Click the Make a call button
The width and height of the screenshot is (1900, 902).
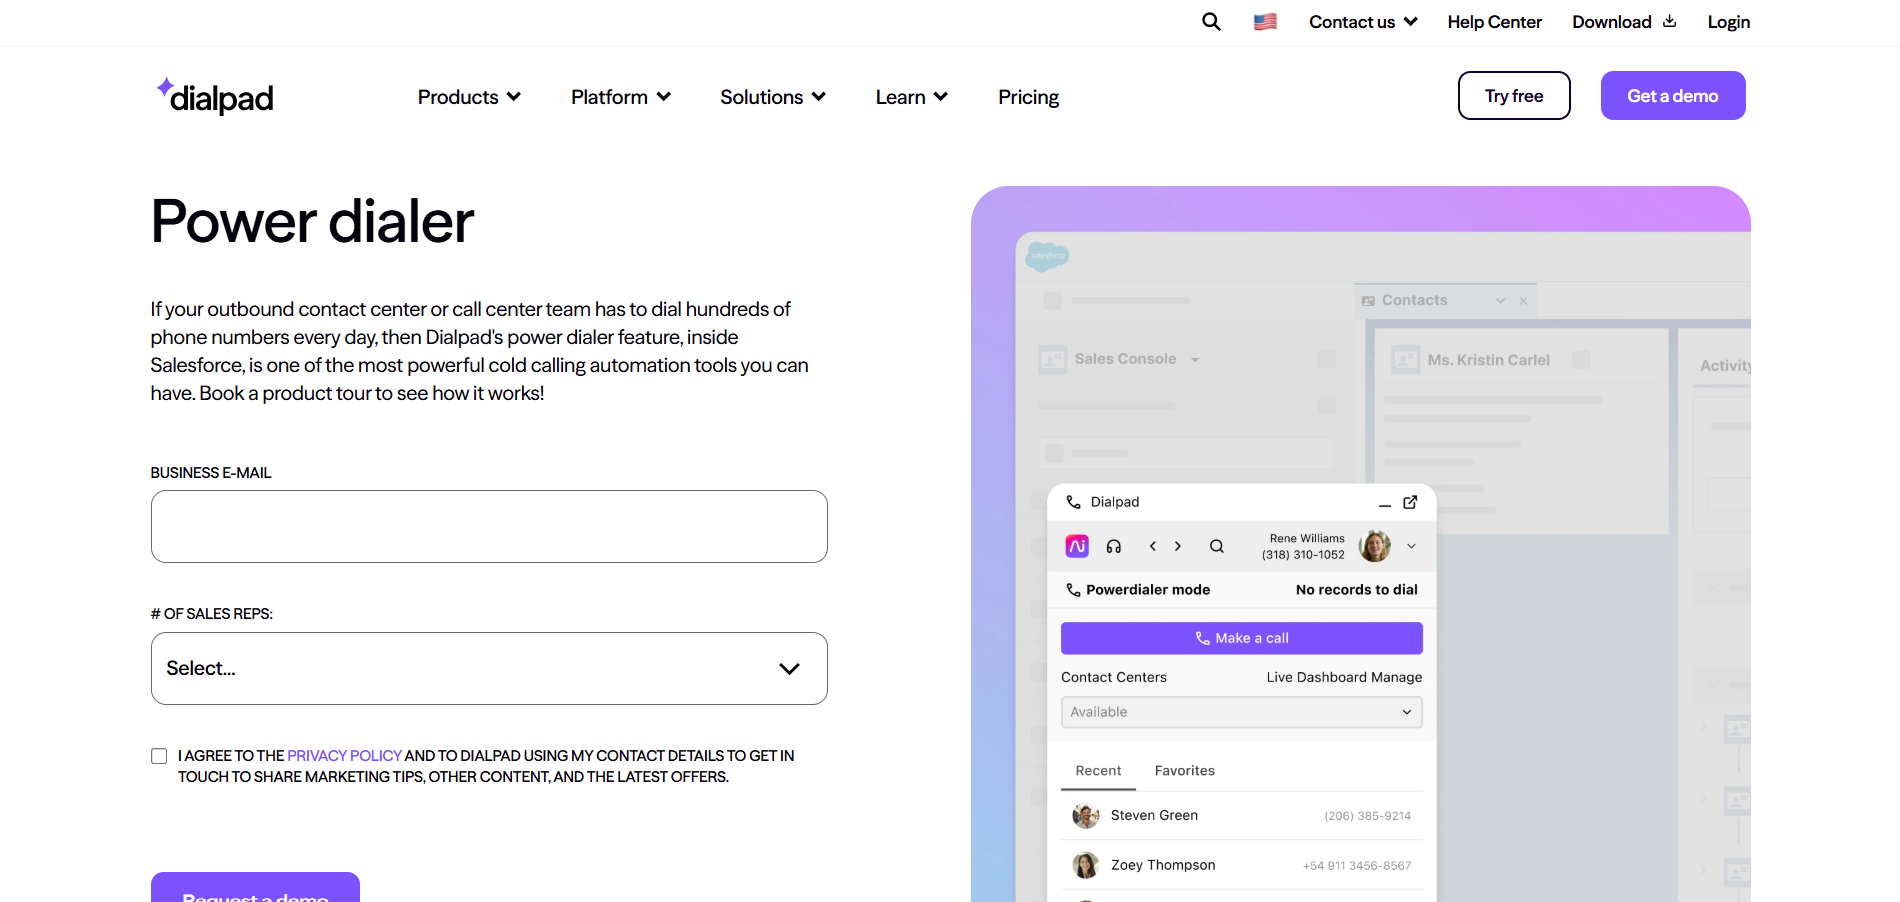pos(1241,638)
